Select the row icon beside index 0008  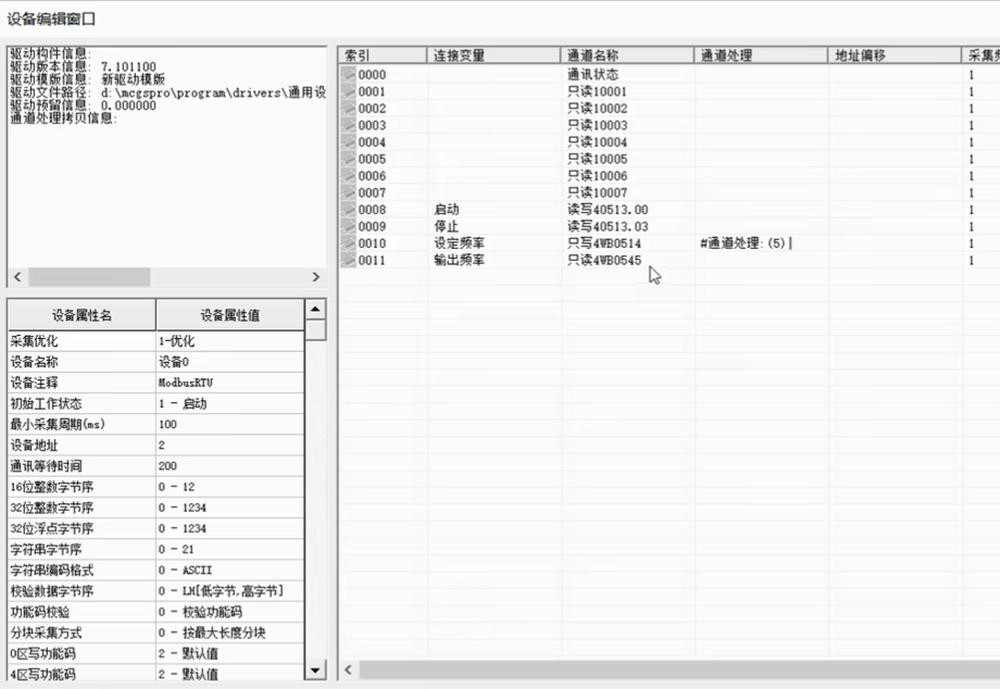[x=348, y=210]
